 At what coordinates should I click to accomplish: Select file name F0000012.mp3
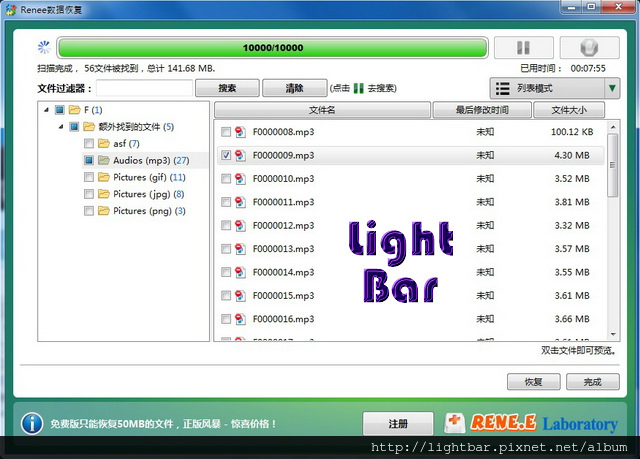(283, 226)
